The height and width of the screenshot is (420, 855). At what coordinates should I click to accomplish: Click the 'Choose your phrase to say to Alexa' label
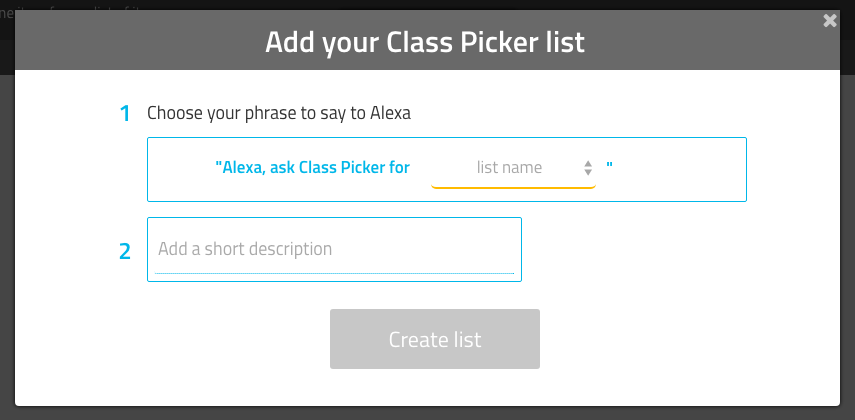pos(279,113)
